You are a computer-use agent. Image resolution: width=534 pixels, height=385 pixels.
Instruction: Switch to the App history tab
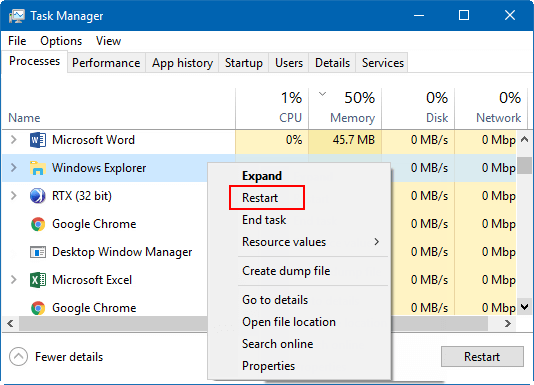(x=182, y=63)
